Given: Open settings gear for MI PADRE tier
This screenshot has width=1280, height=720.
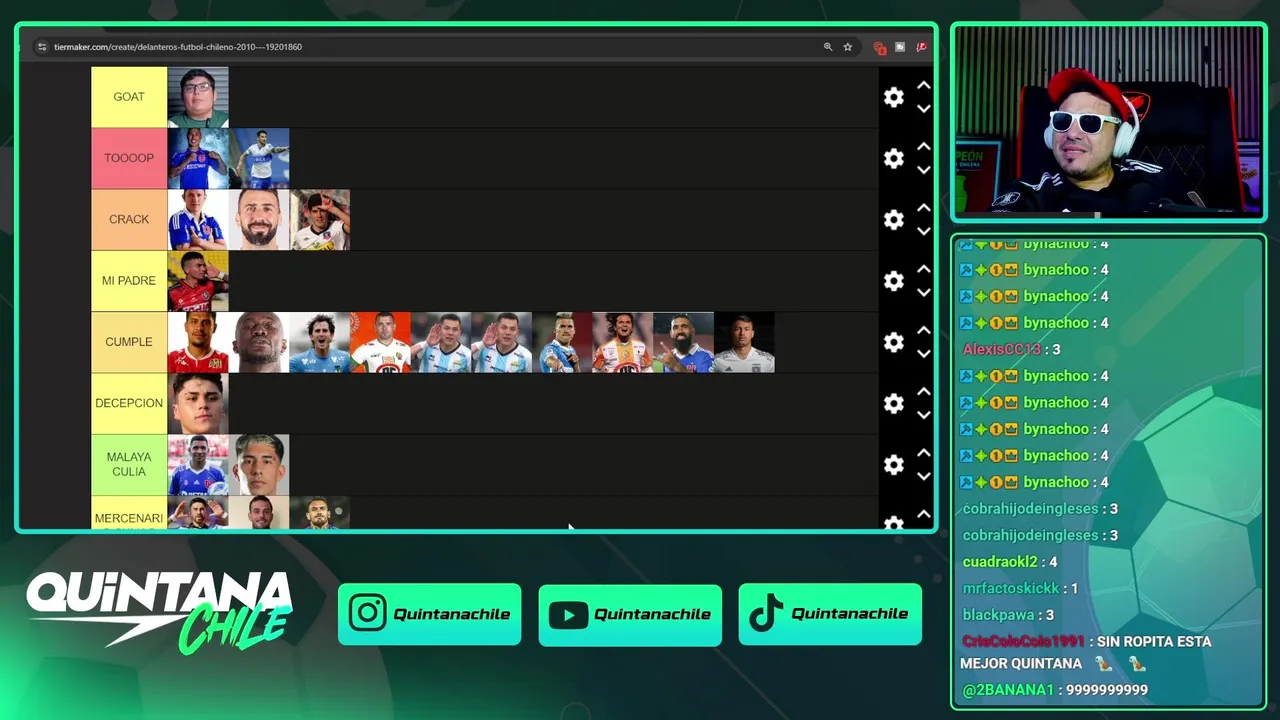Looking at the screenshot, I should [x=894, y=281].
